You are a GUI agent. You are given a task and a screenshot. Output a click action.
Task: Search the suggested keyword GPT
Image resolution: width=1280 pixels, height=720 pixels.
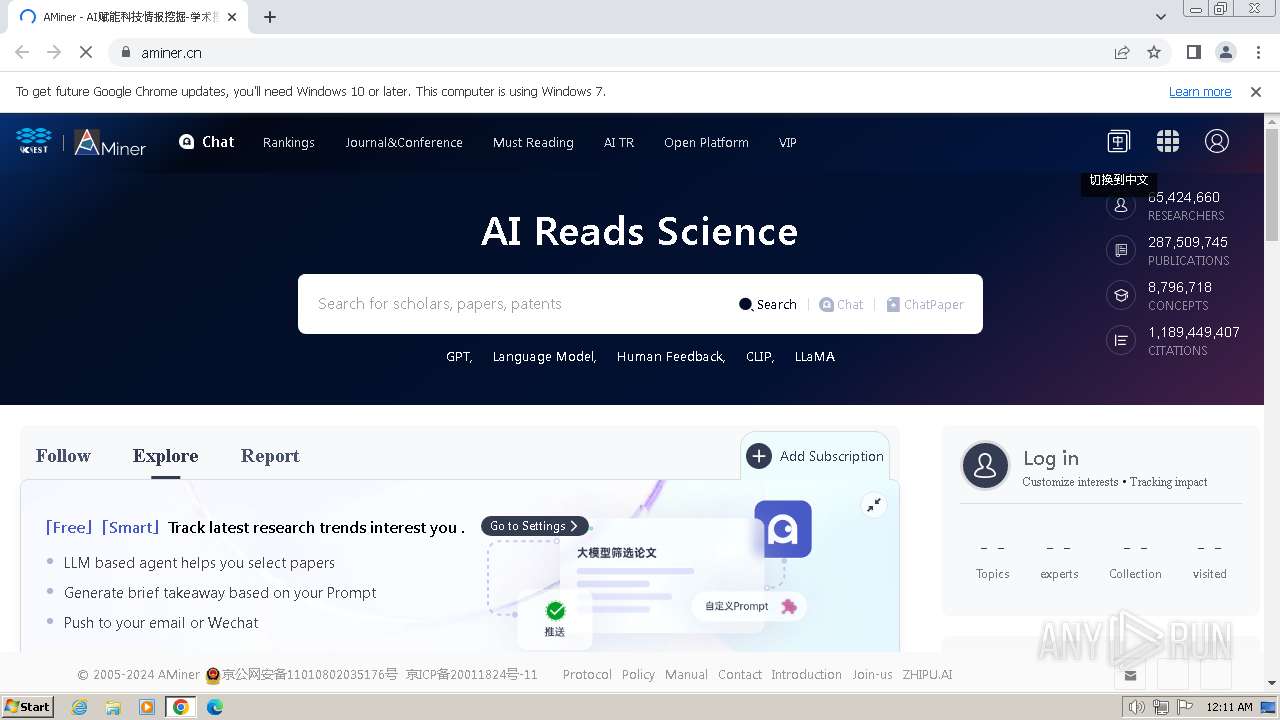[459, 356]
